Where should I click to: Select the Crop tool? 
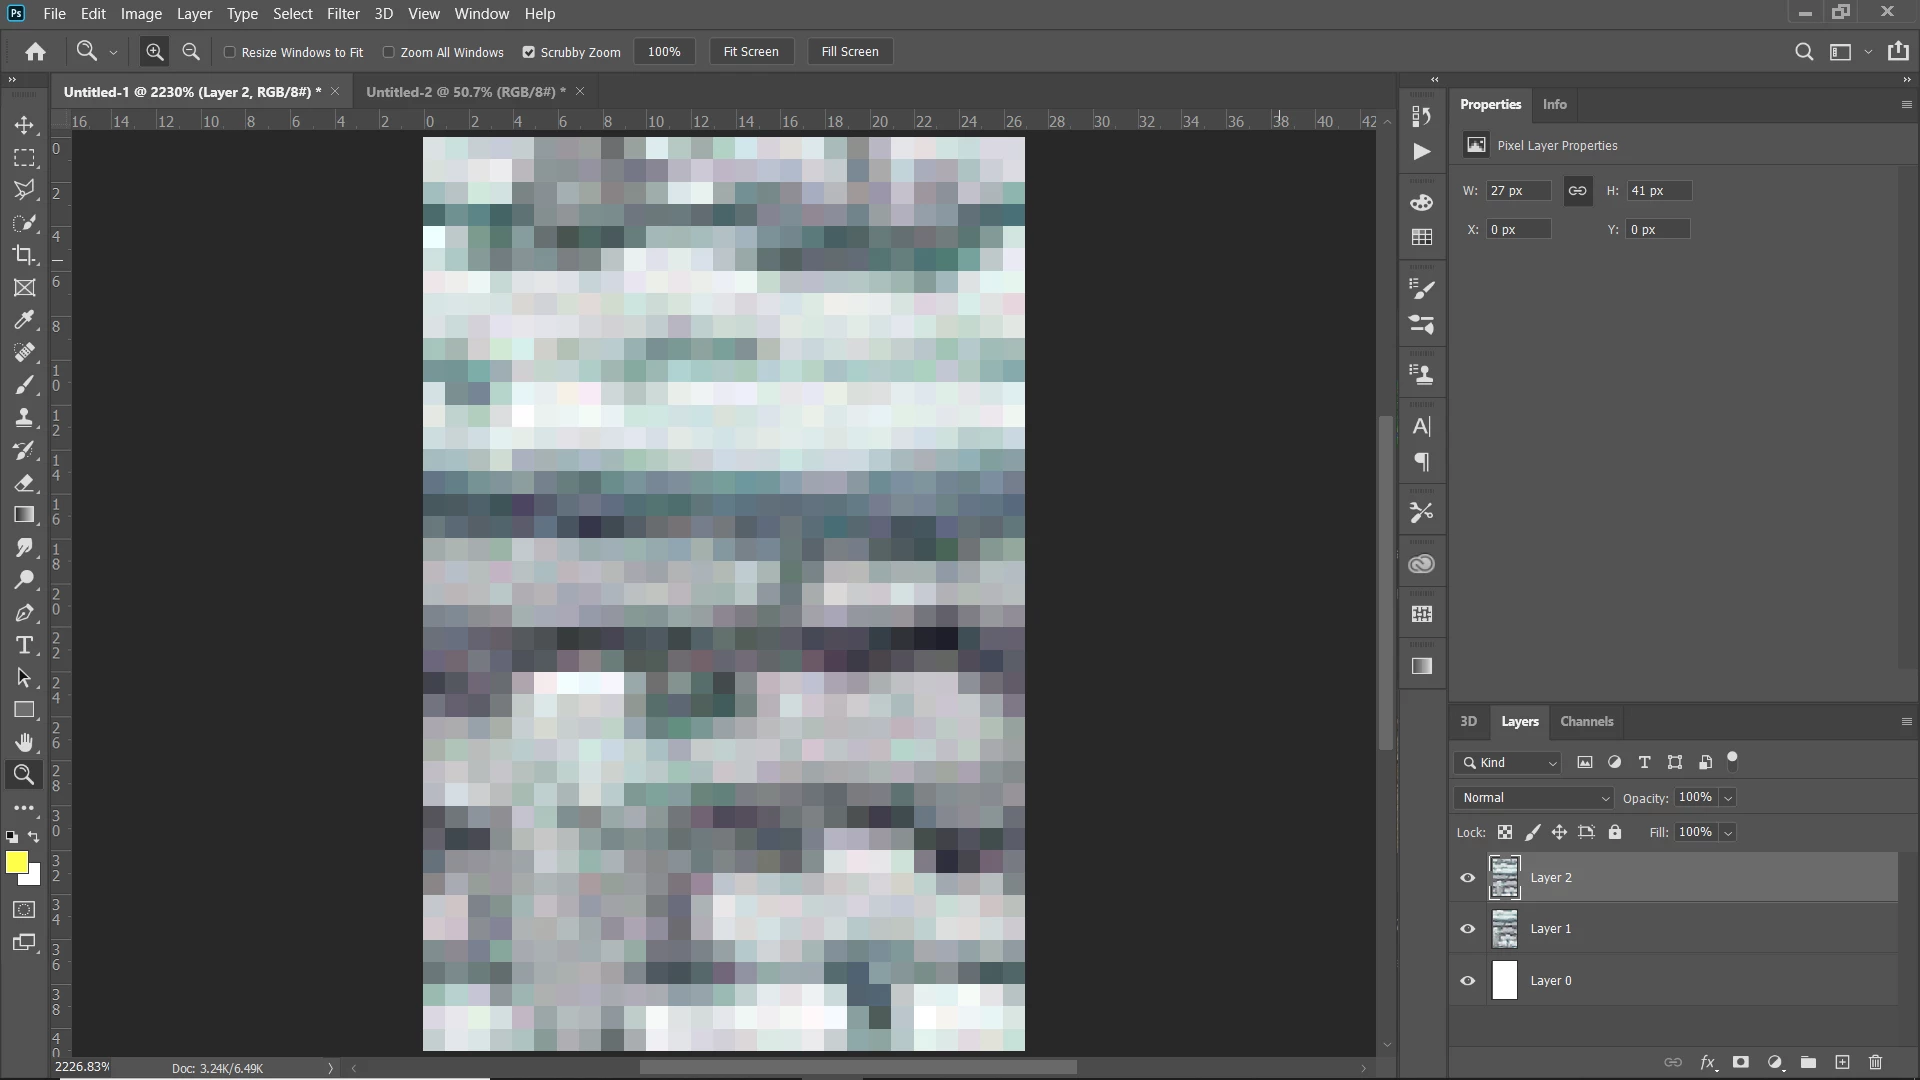[x=24, y=255]
